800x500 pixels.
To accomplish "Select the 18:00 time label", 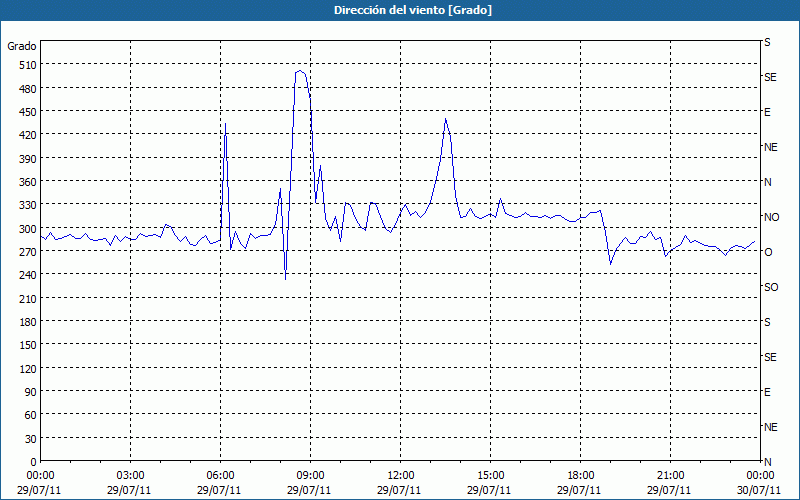I will 581,476.
